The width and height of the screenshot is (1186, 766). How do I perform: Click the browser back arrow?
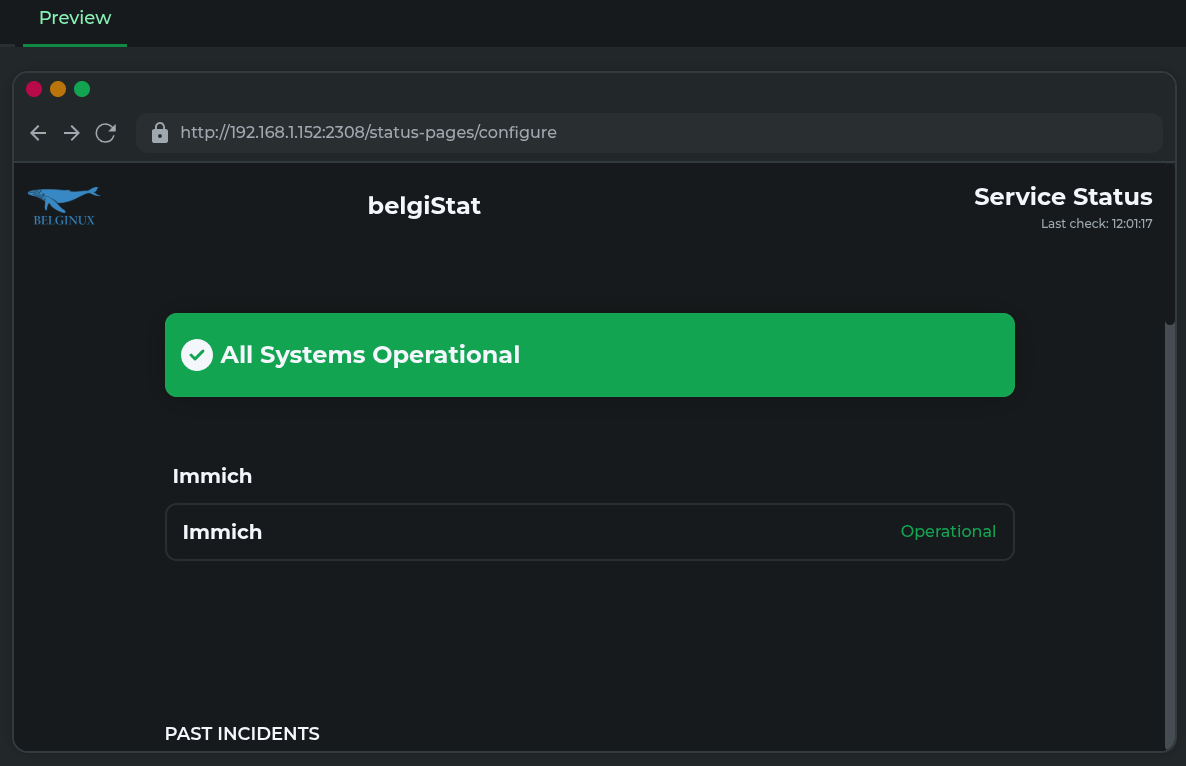pyautogui.click(x=38, y=133)
